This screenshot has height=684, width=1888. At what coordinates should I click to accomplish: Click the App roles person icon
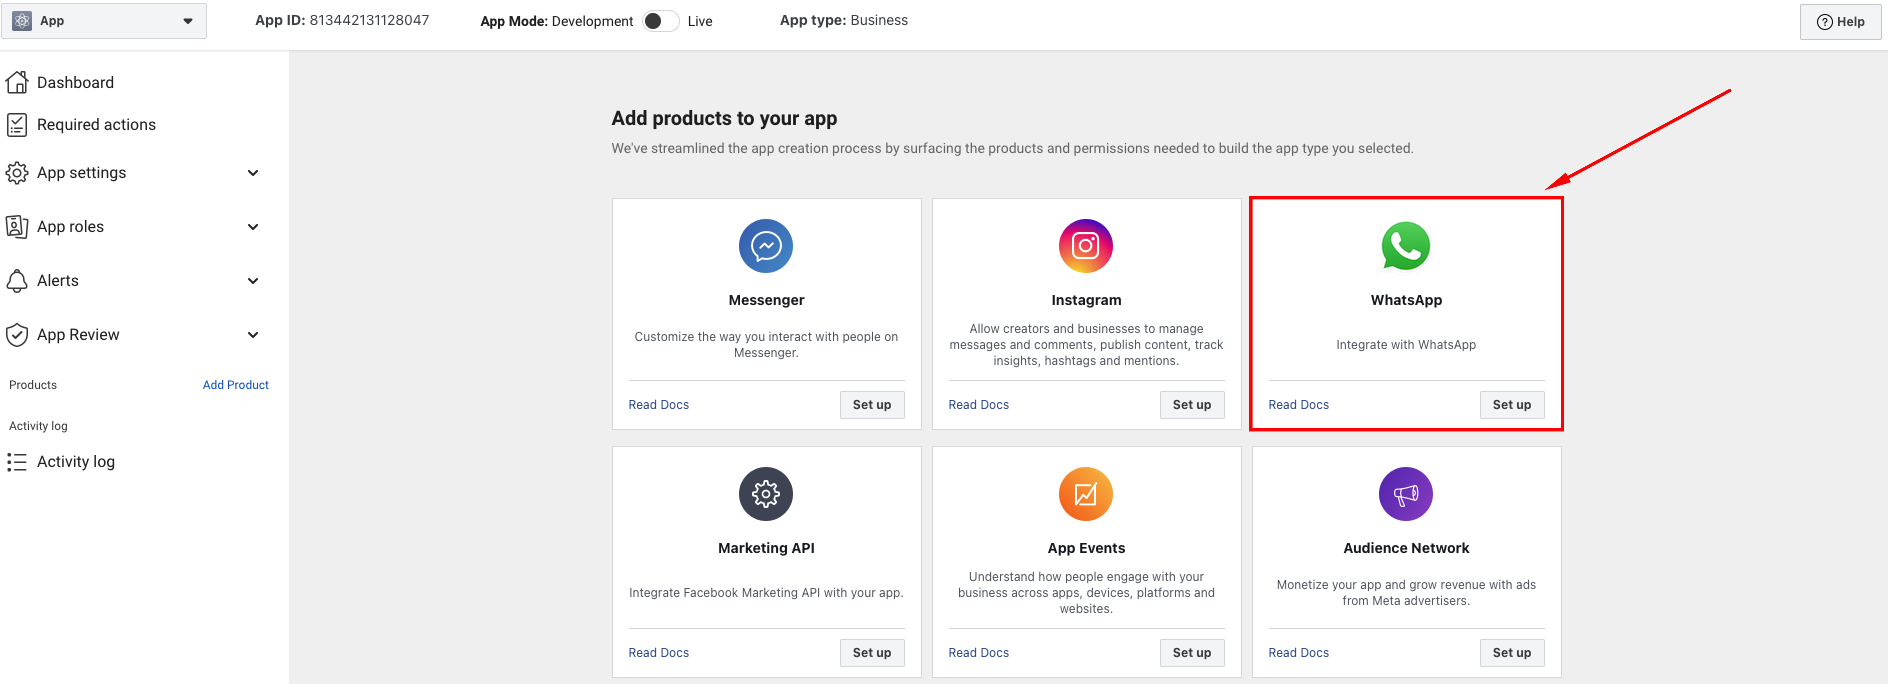(17, 227)
